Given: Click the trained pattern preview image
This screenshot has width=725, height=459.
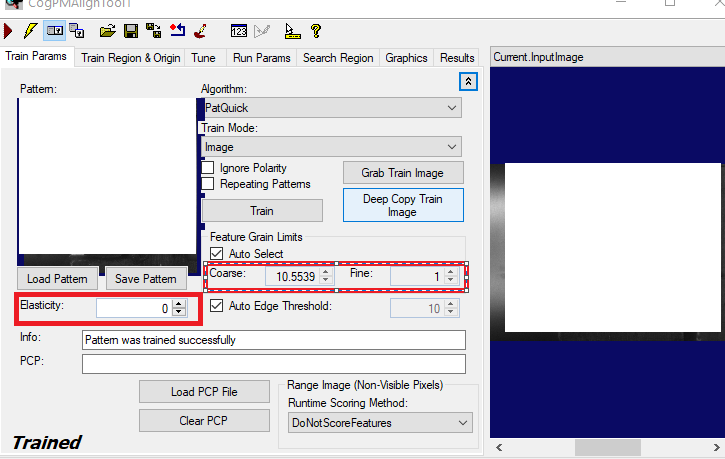Looking at the screenshot, I should point(108,182).
